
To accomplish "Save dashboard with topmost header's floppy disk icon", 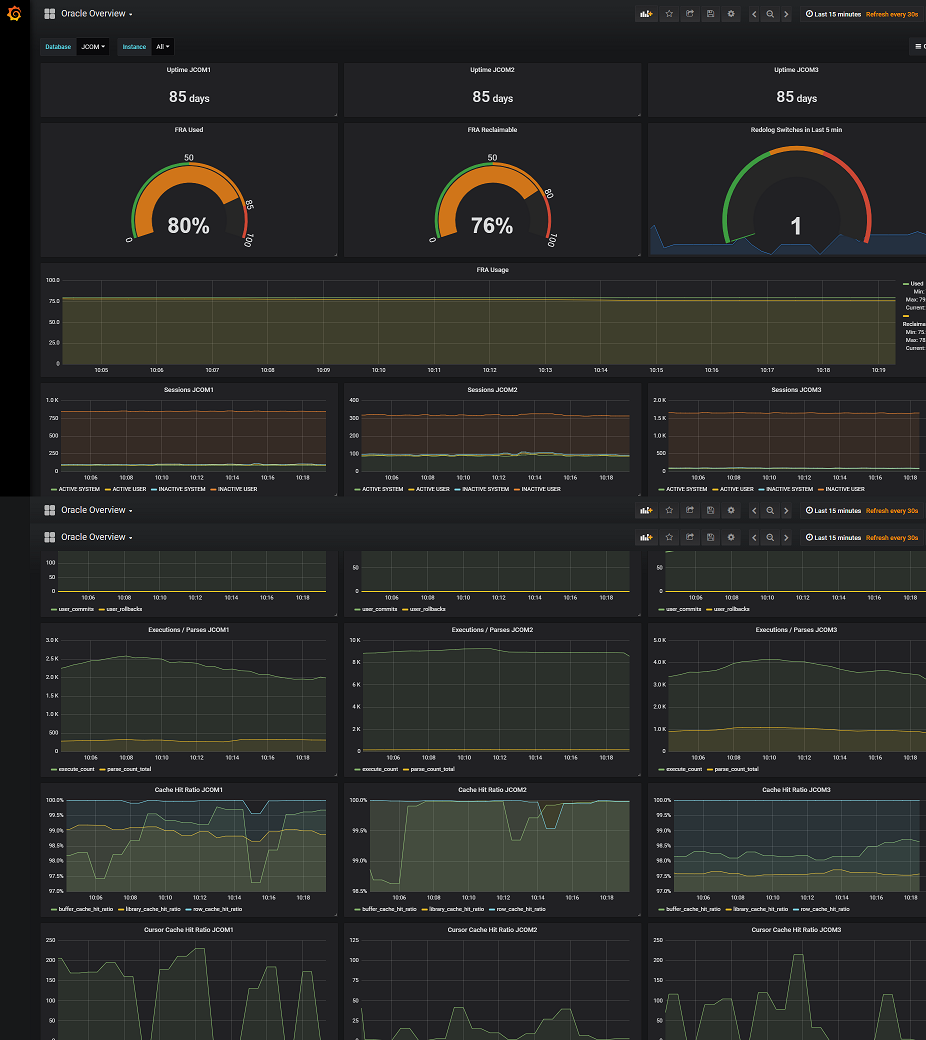I will (710, 14).
